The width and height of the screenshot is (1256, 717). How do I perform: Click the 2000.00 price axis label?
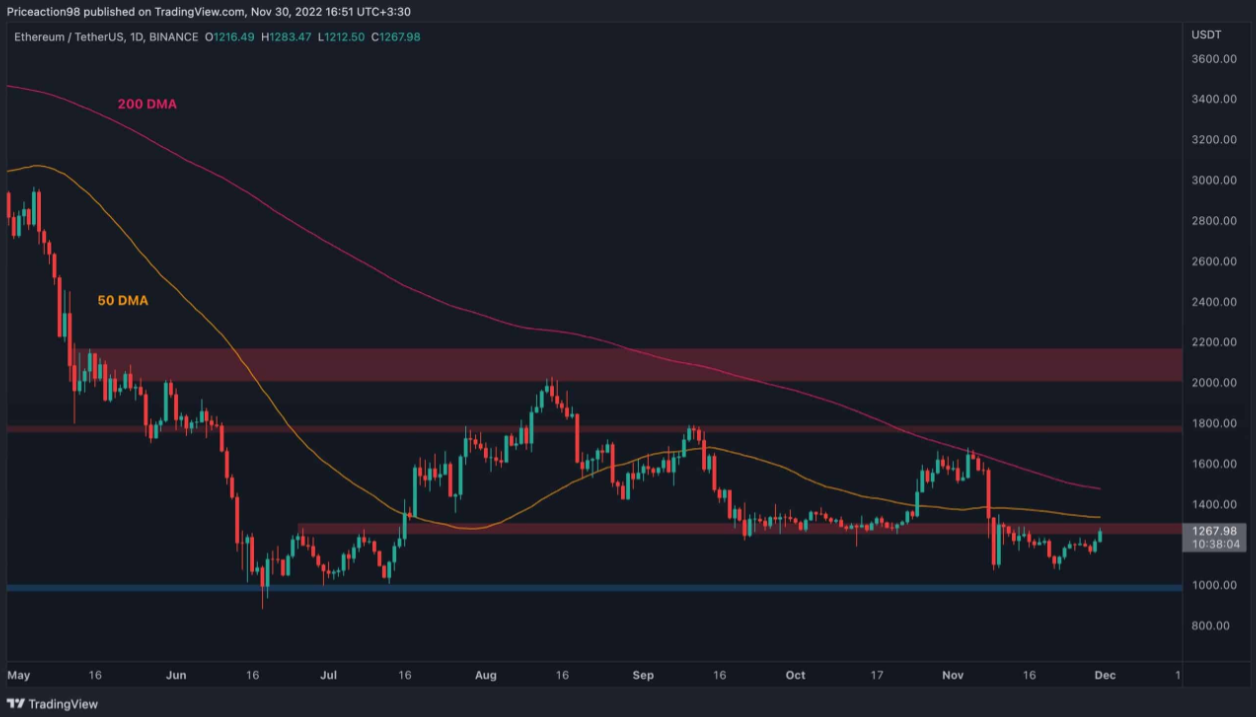(1213, 383)
